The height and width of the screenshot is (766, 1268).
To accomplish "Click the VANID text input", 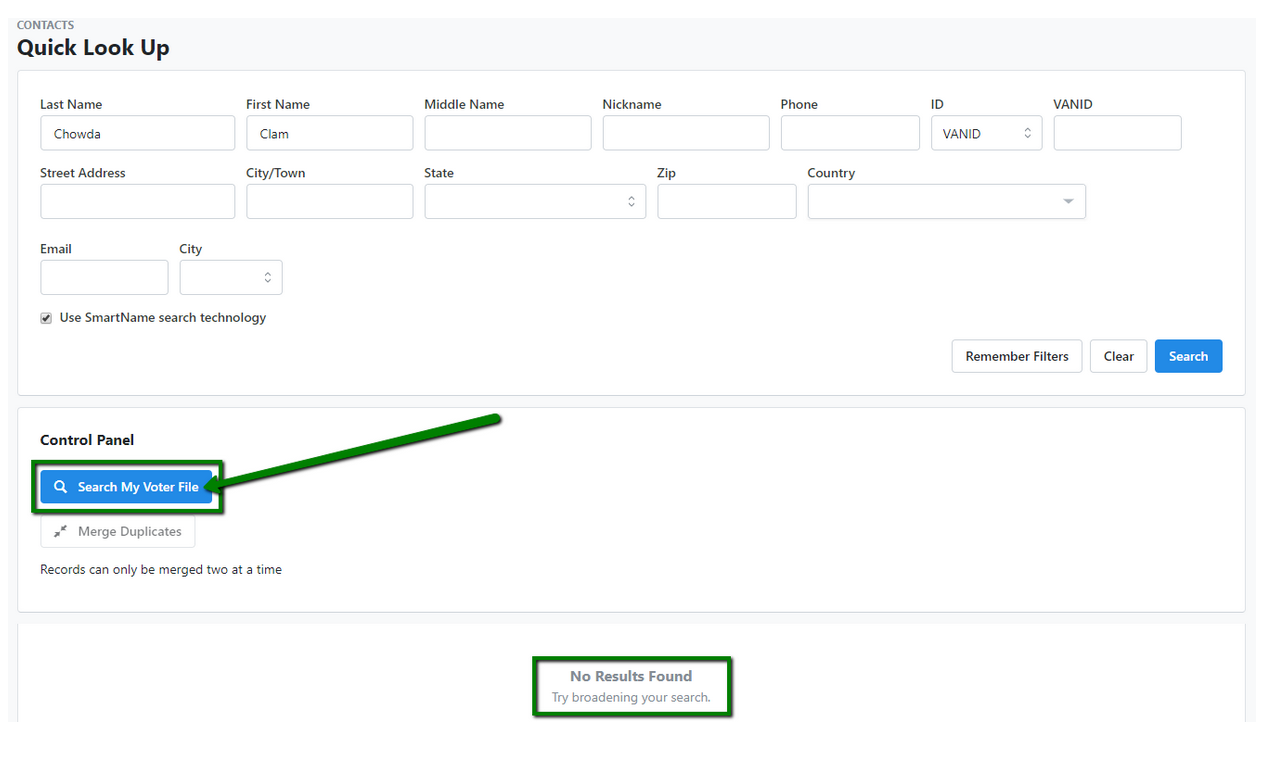I will [1117, 133].
